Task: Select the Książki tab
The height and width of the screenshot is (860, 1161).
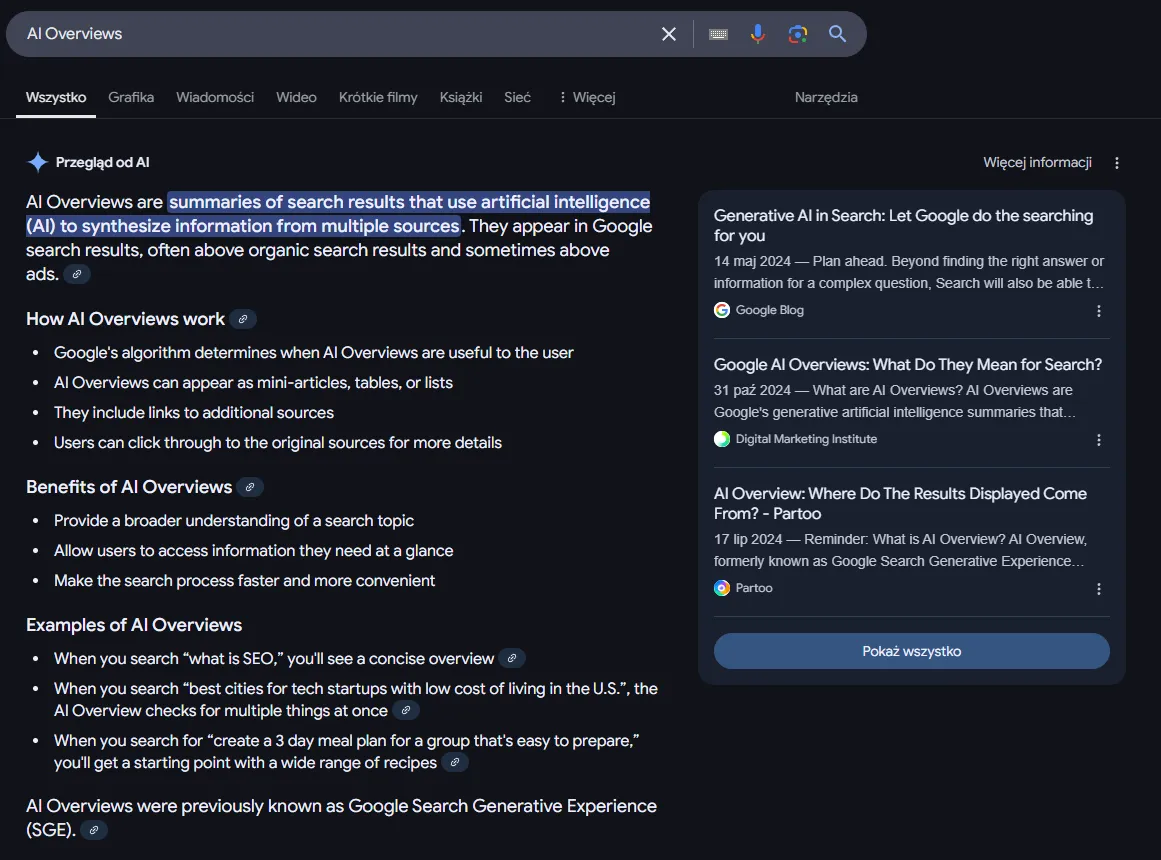Action: (461, 98)
